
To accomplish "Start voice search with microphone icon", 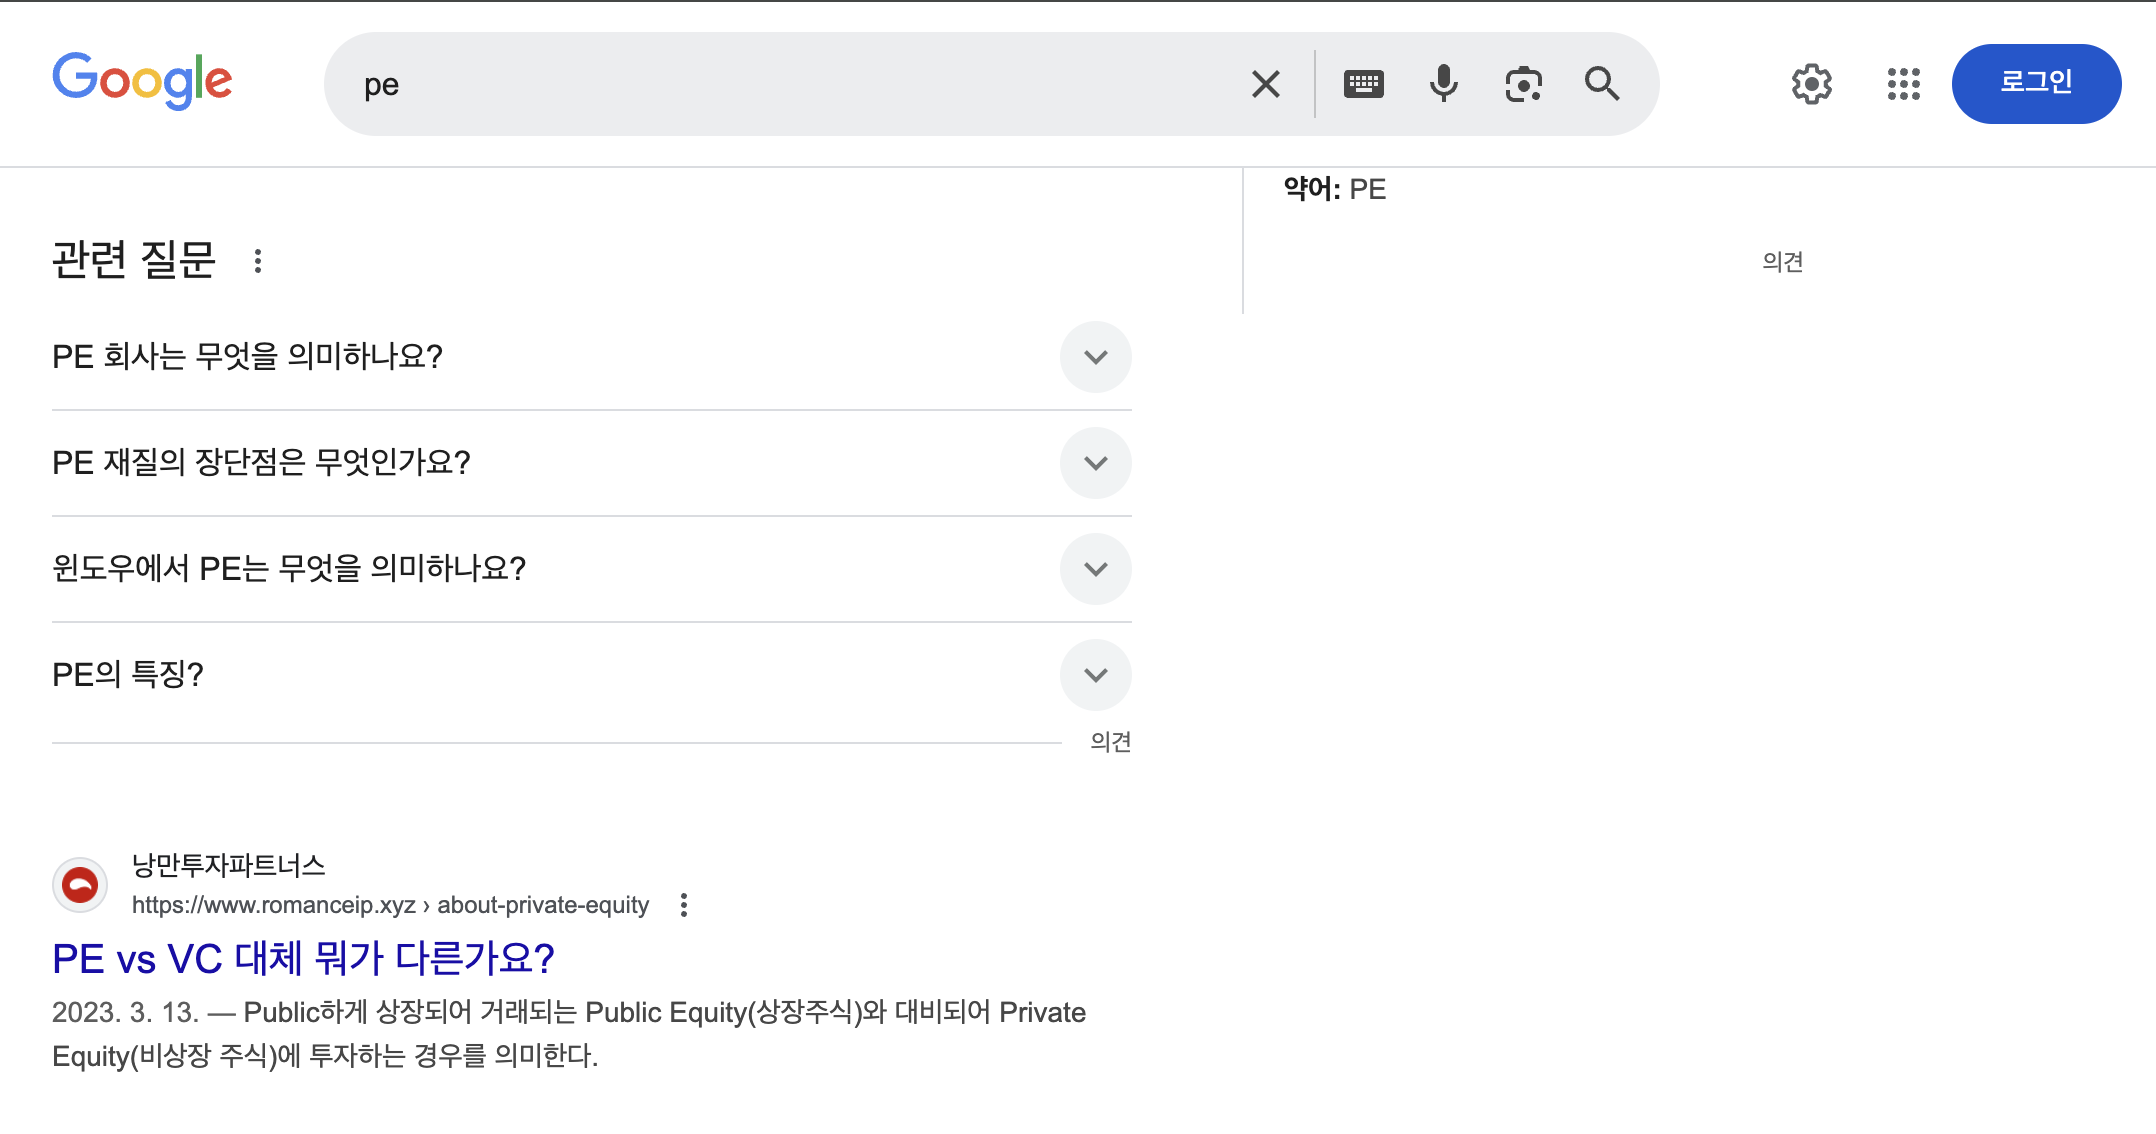I will pyautogui.click(x=1443, y=84).
